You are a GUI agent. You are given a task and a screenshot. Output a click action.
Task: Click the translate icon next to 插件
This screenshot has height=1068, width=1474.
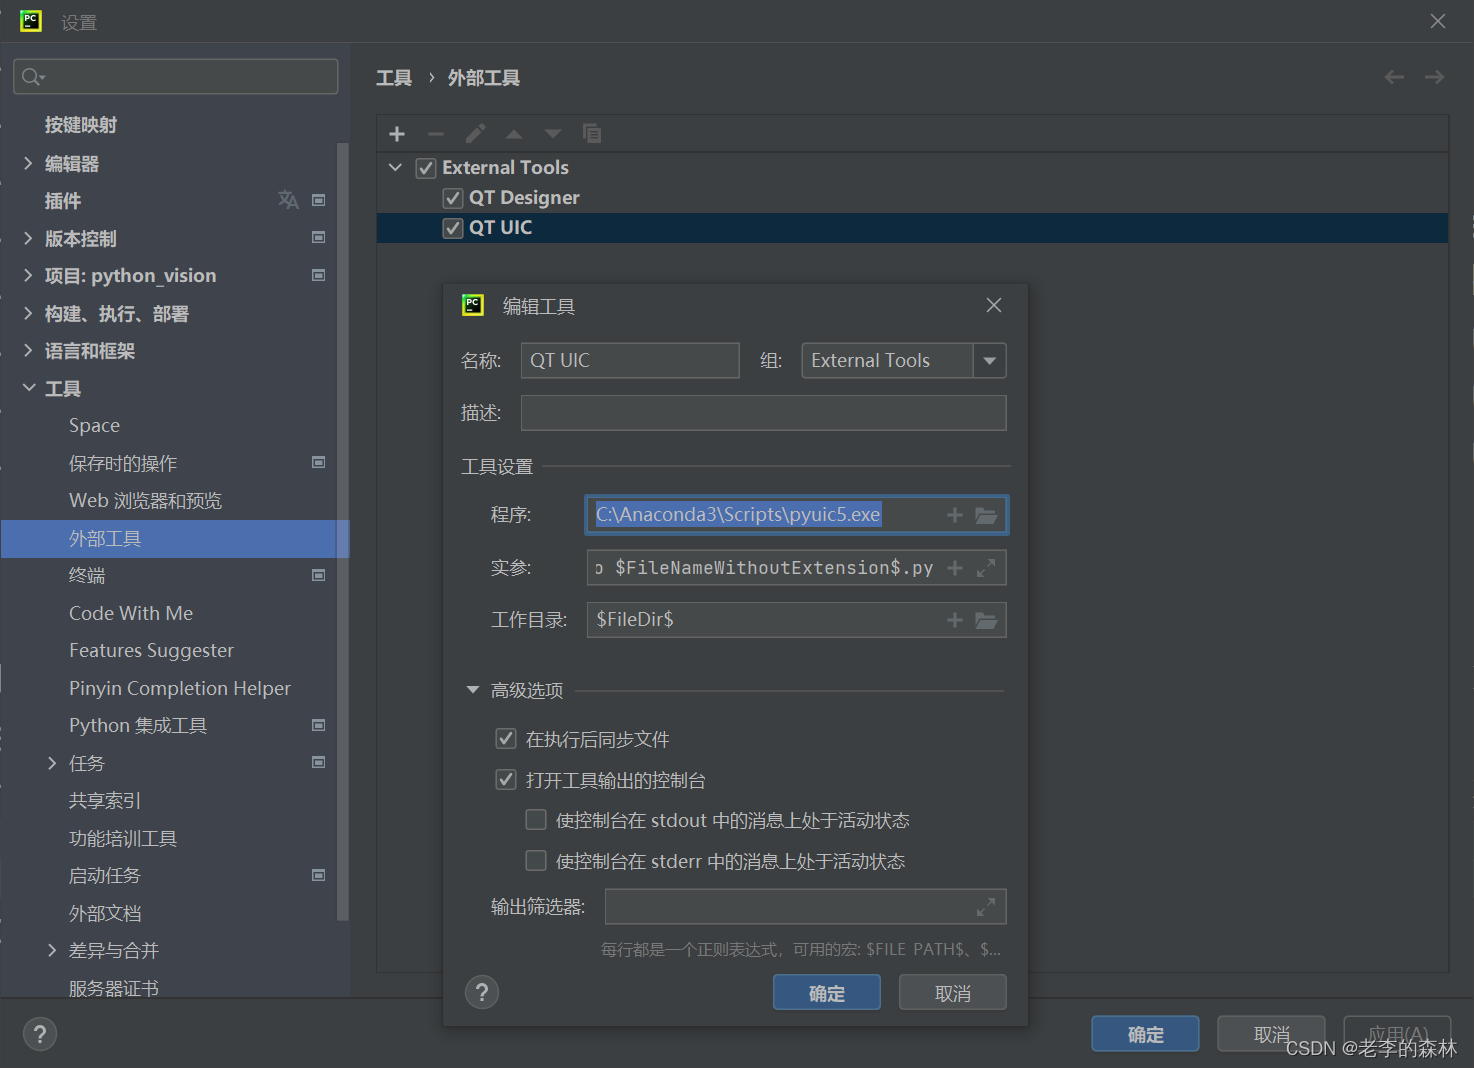(x=288, y=200)
